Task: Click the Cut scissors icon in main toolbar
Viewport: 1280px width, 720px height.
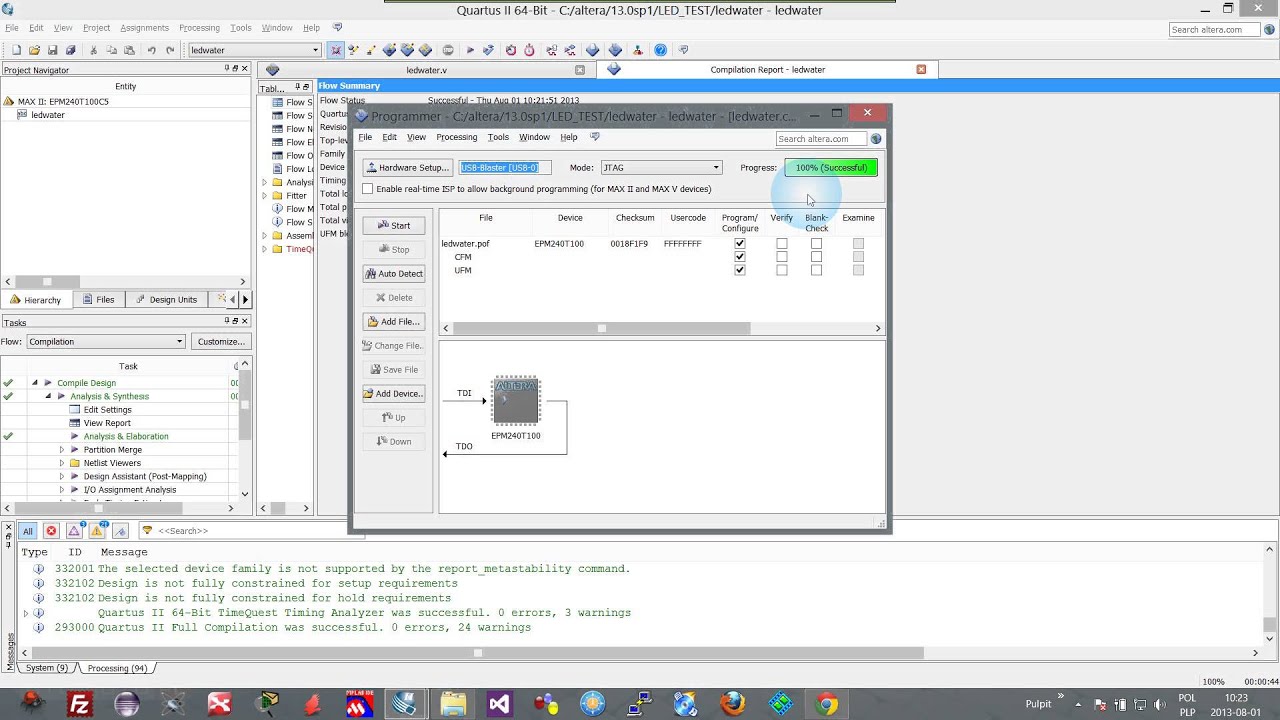Action: pos(93,50)
